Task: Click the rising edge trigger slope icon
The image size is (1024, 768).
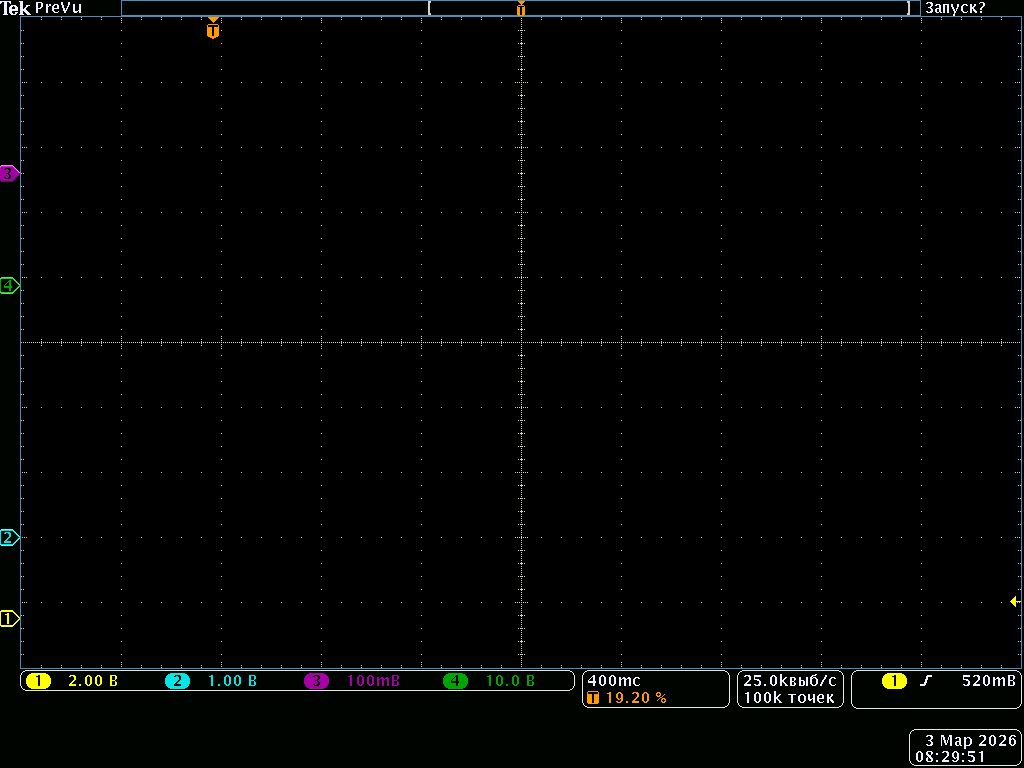Action: [x=926, y=681]
